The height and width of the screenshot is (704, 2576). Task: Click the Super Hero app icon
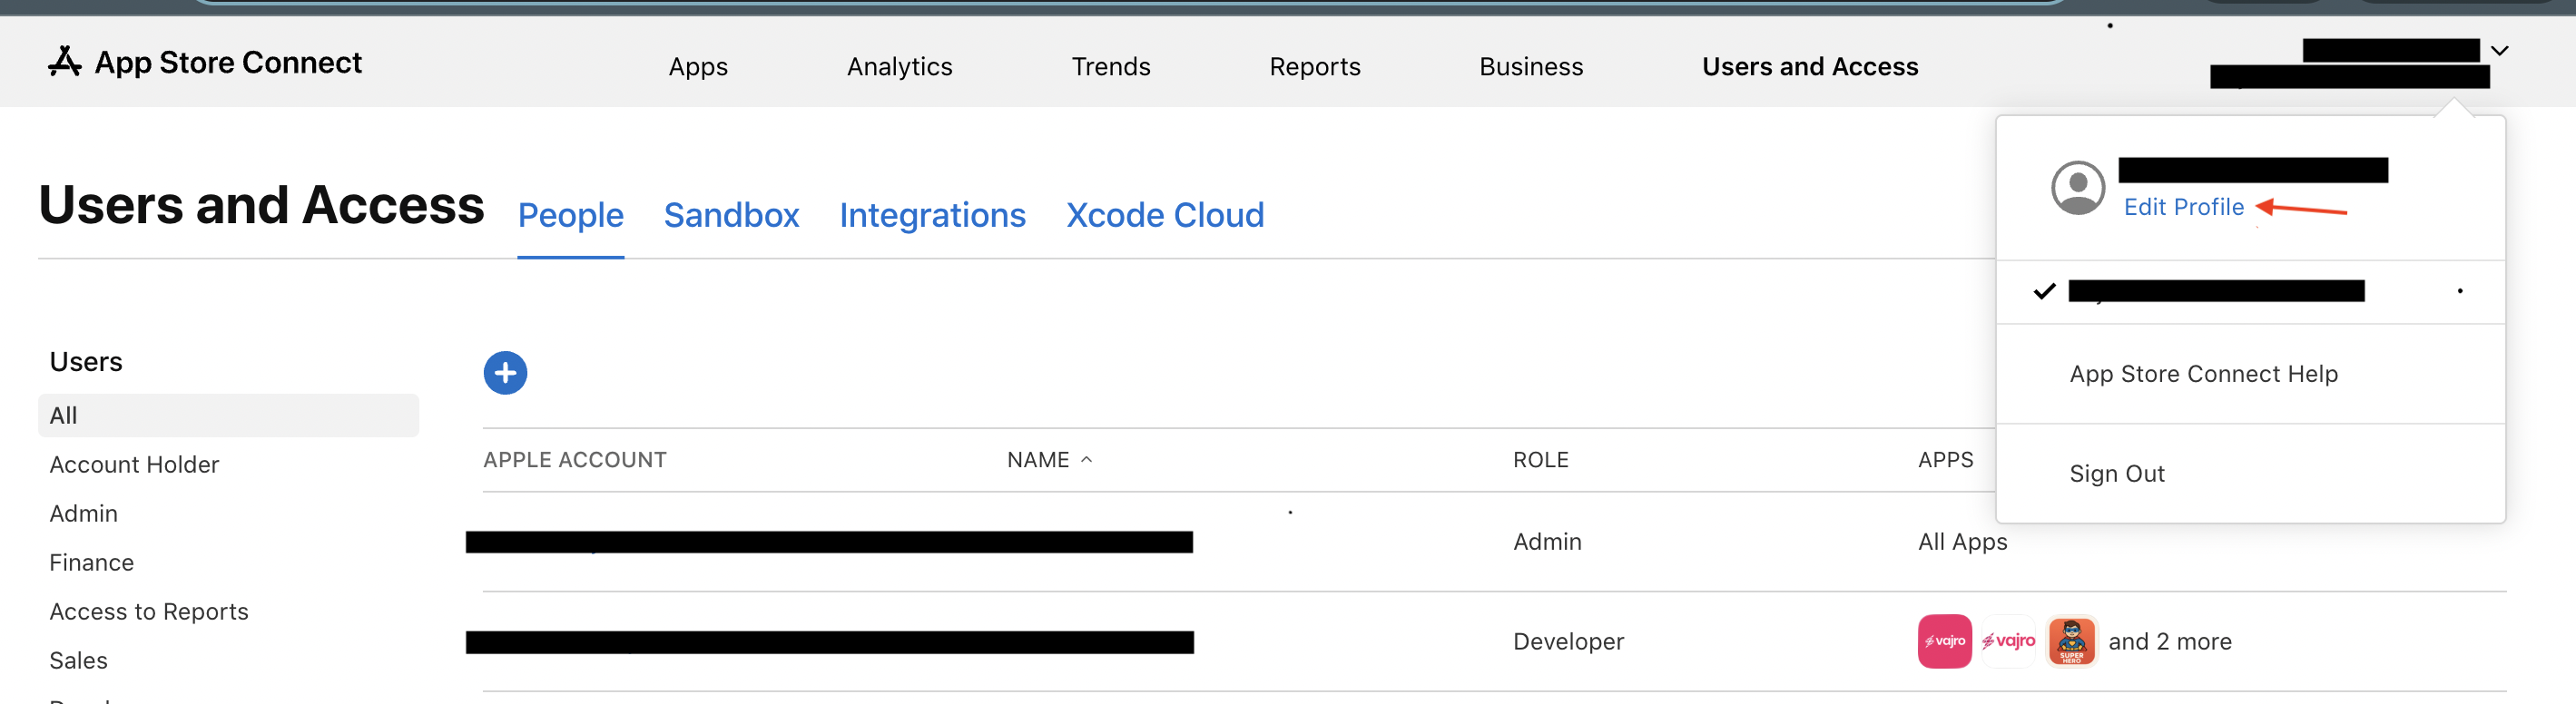pyautogui.click(x=2071, y=641)
